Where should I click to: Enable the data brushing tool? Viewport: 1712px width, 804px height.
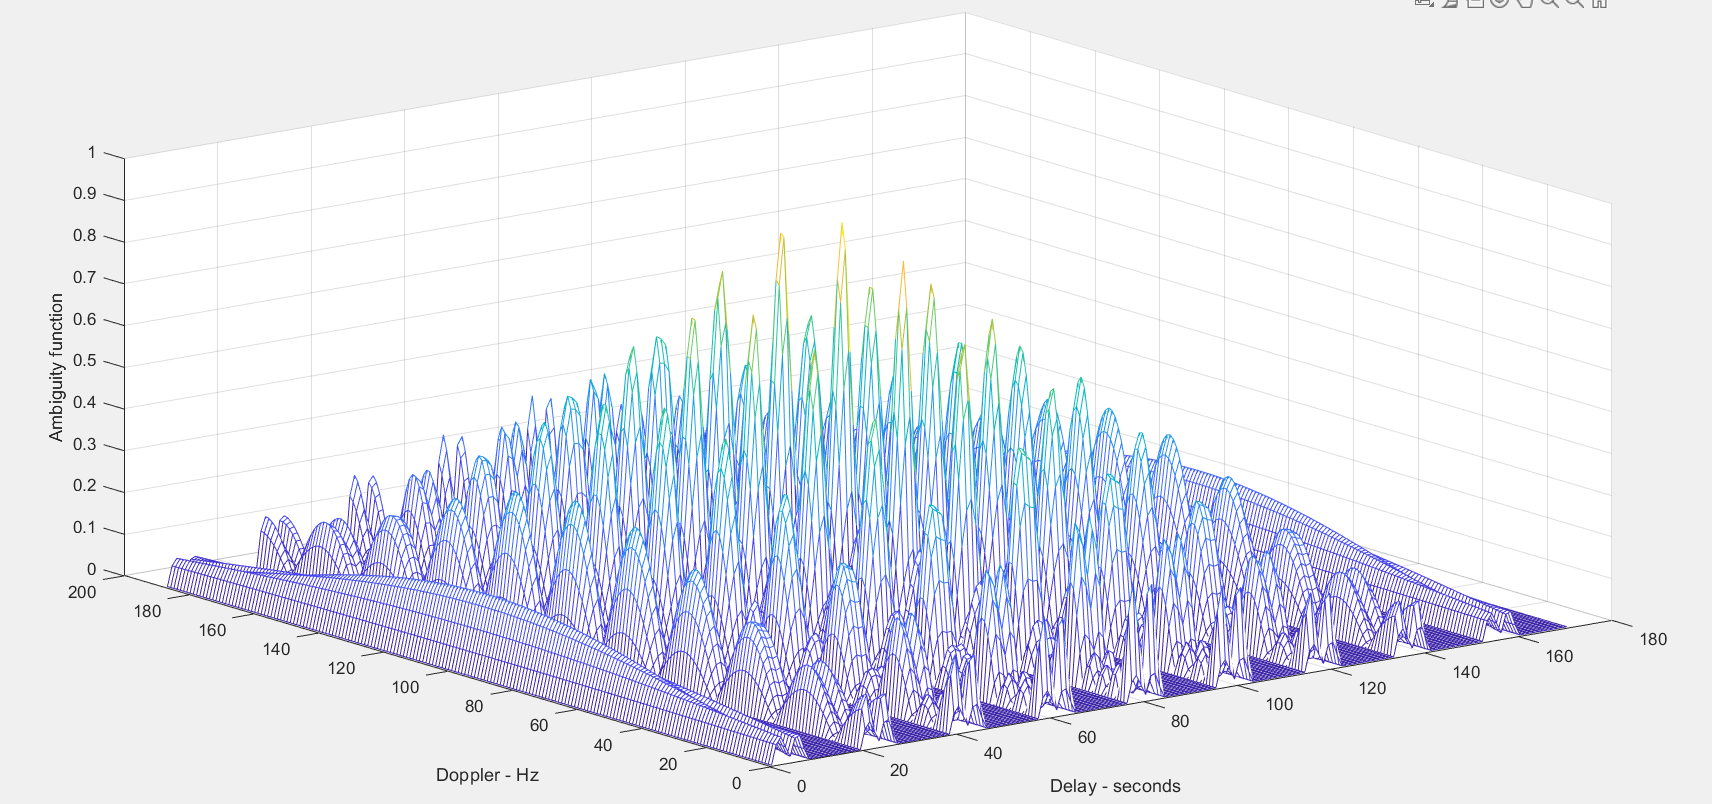pyautogui.click(x=1450, y=3)
